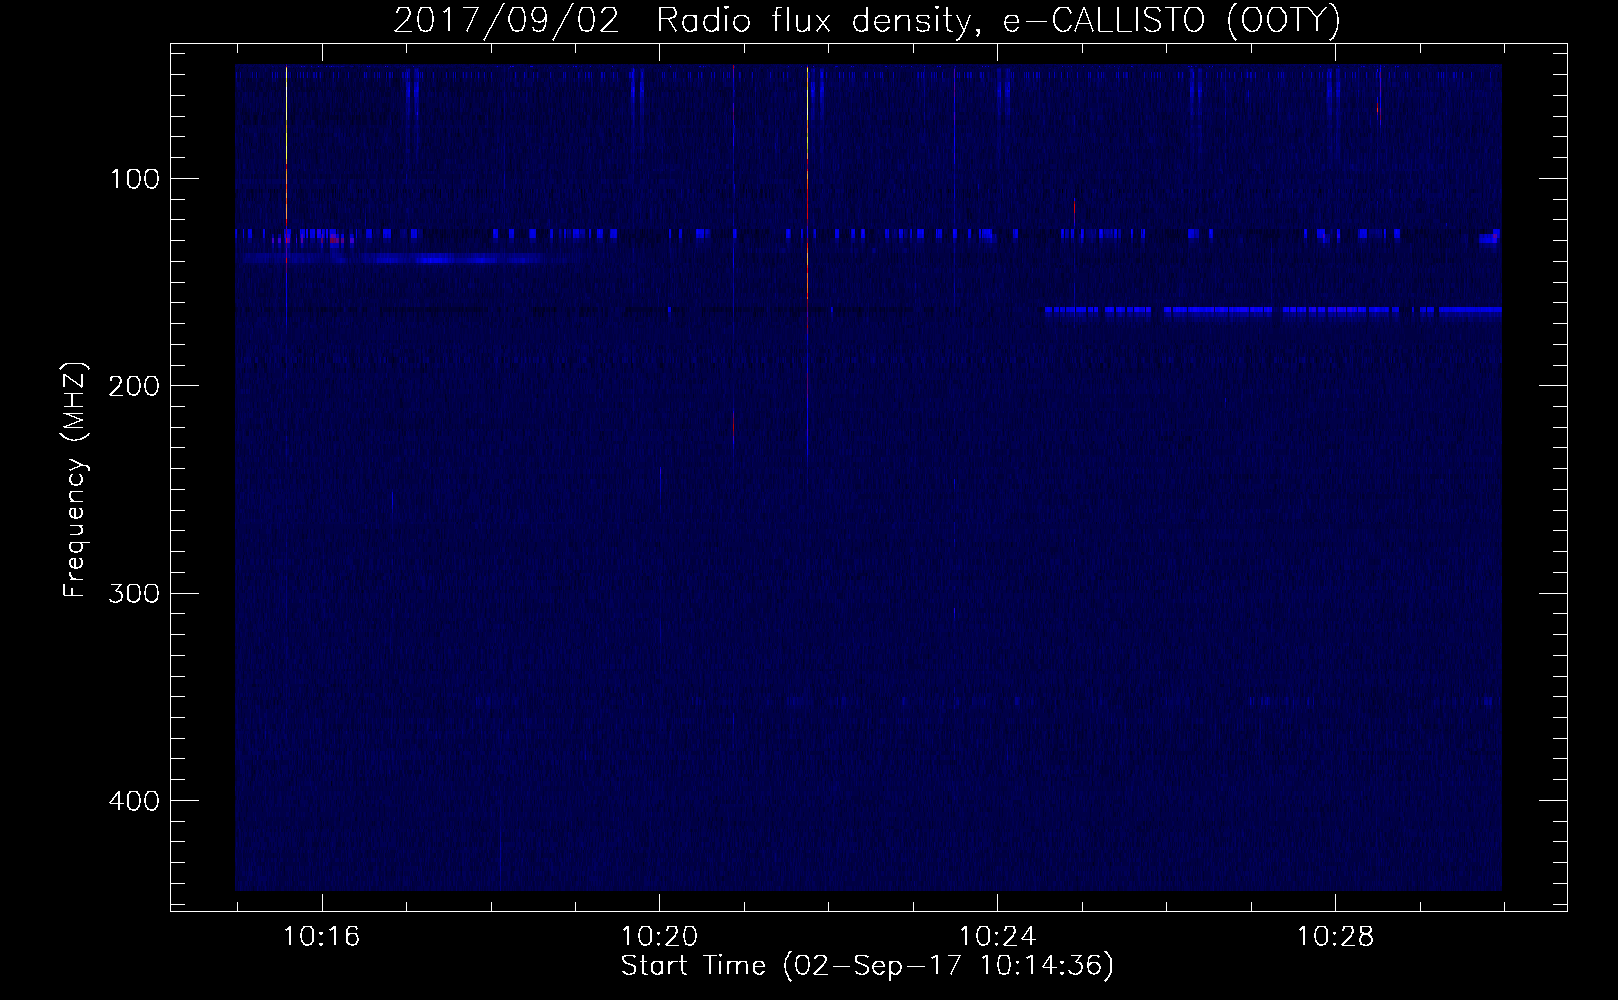Click the 10:20 time tick label

659,937
